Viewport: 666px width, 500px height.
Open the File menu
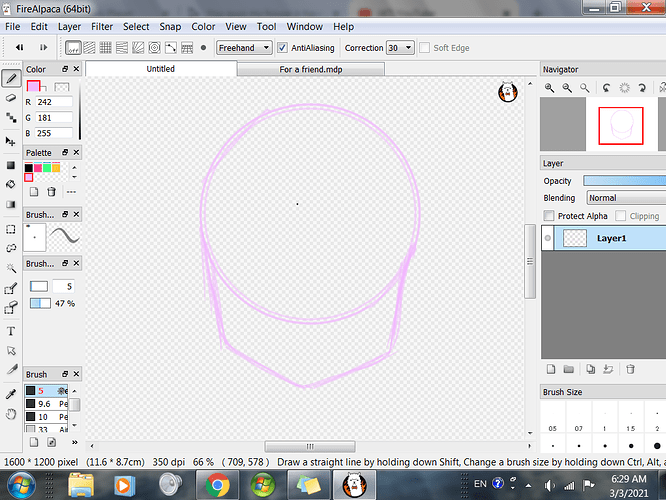coord(13,27)
